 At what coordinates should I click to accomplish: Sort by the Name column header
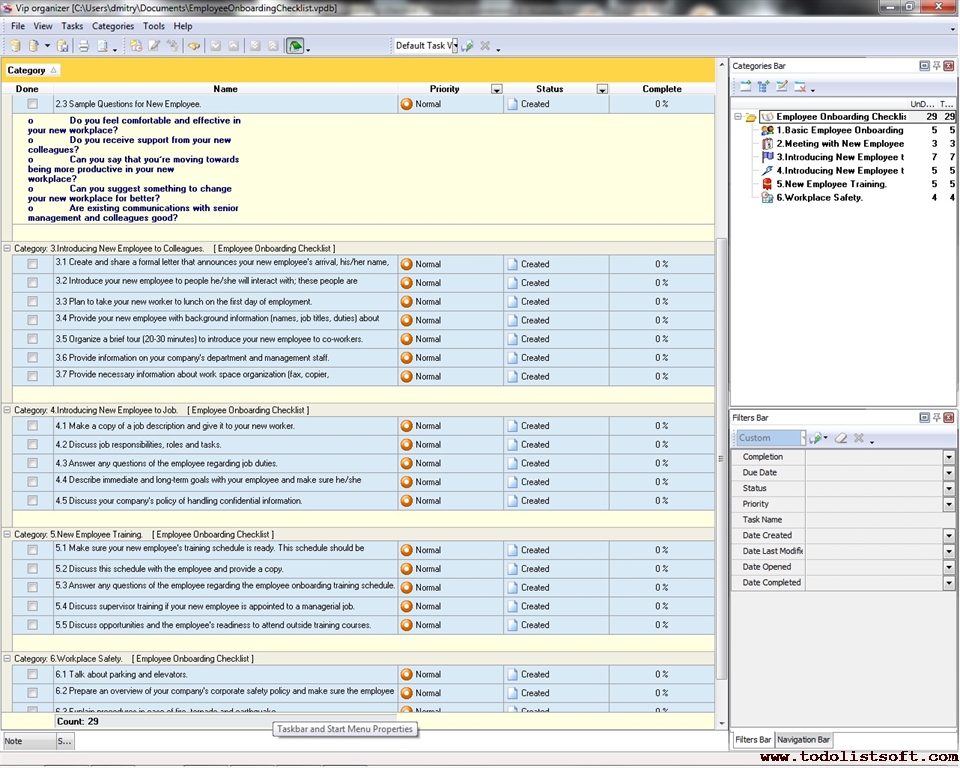225,89
